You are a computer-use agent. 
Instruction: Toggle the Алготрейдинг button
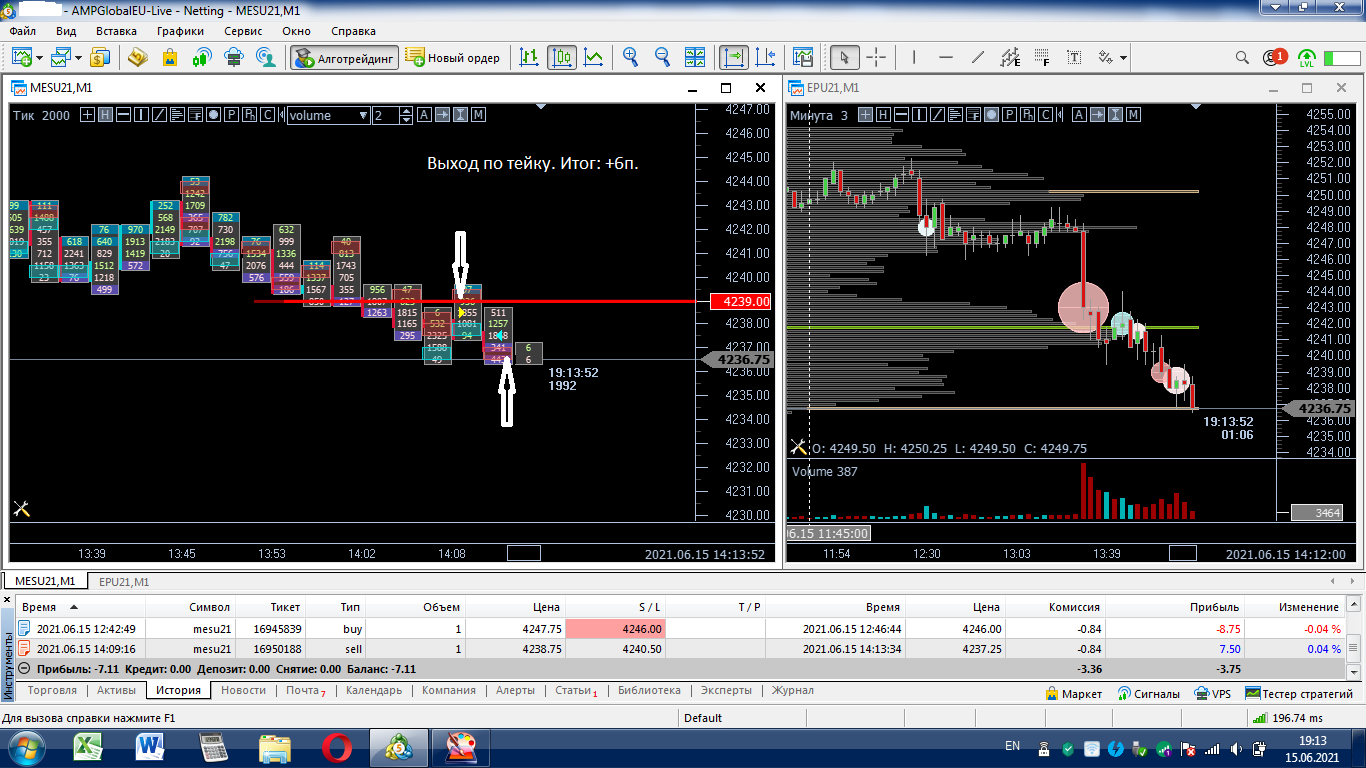click(345, 57)
